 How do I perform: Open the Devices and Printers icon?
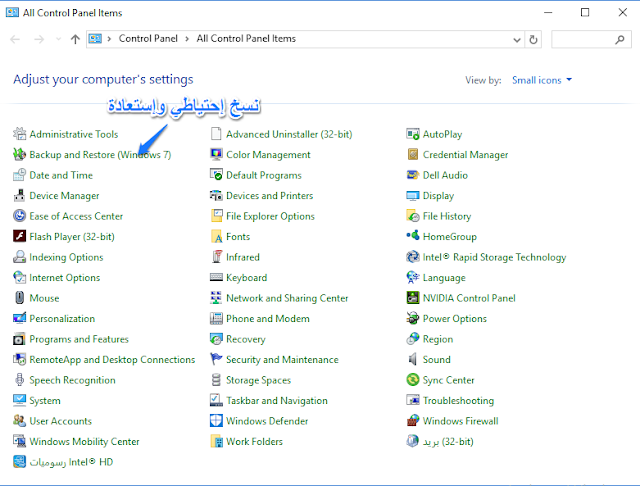click(x=216, y=195)
